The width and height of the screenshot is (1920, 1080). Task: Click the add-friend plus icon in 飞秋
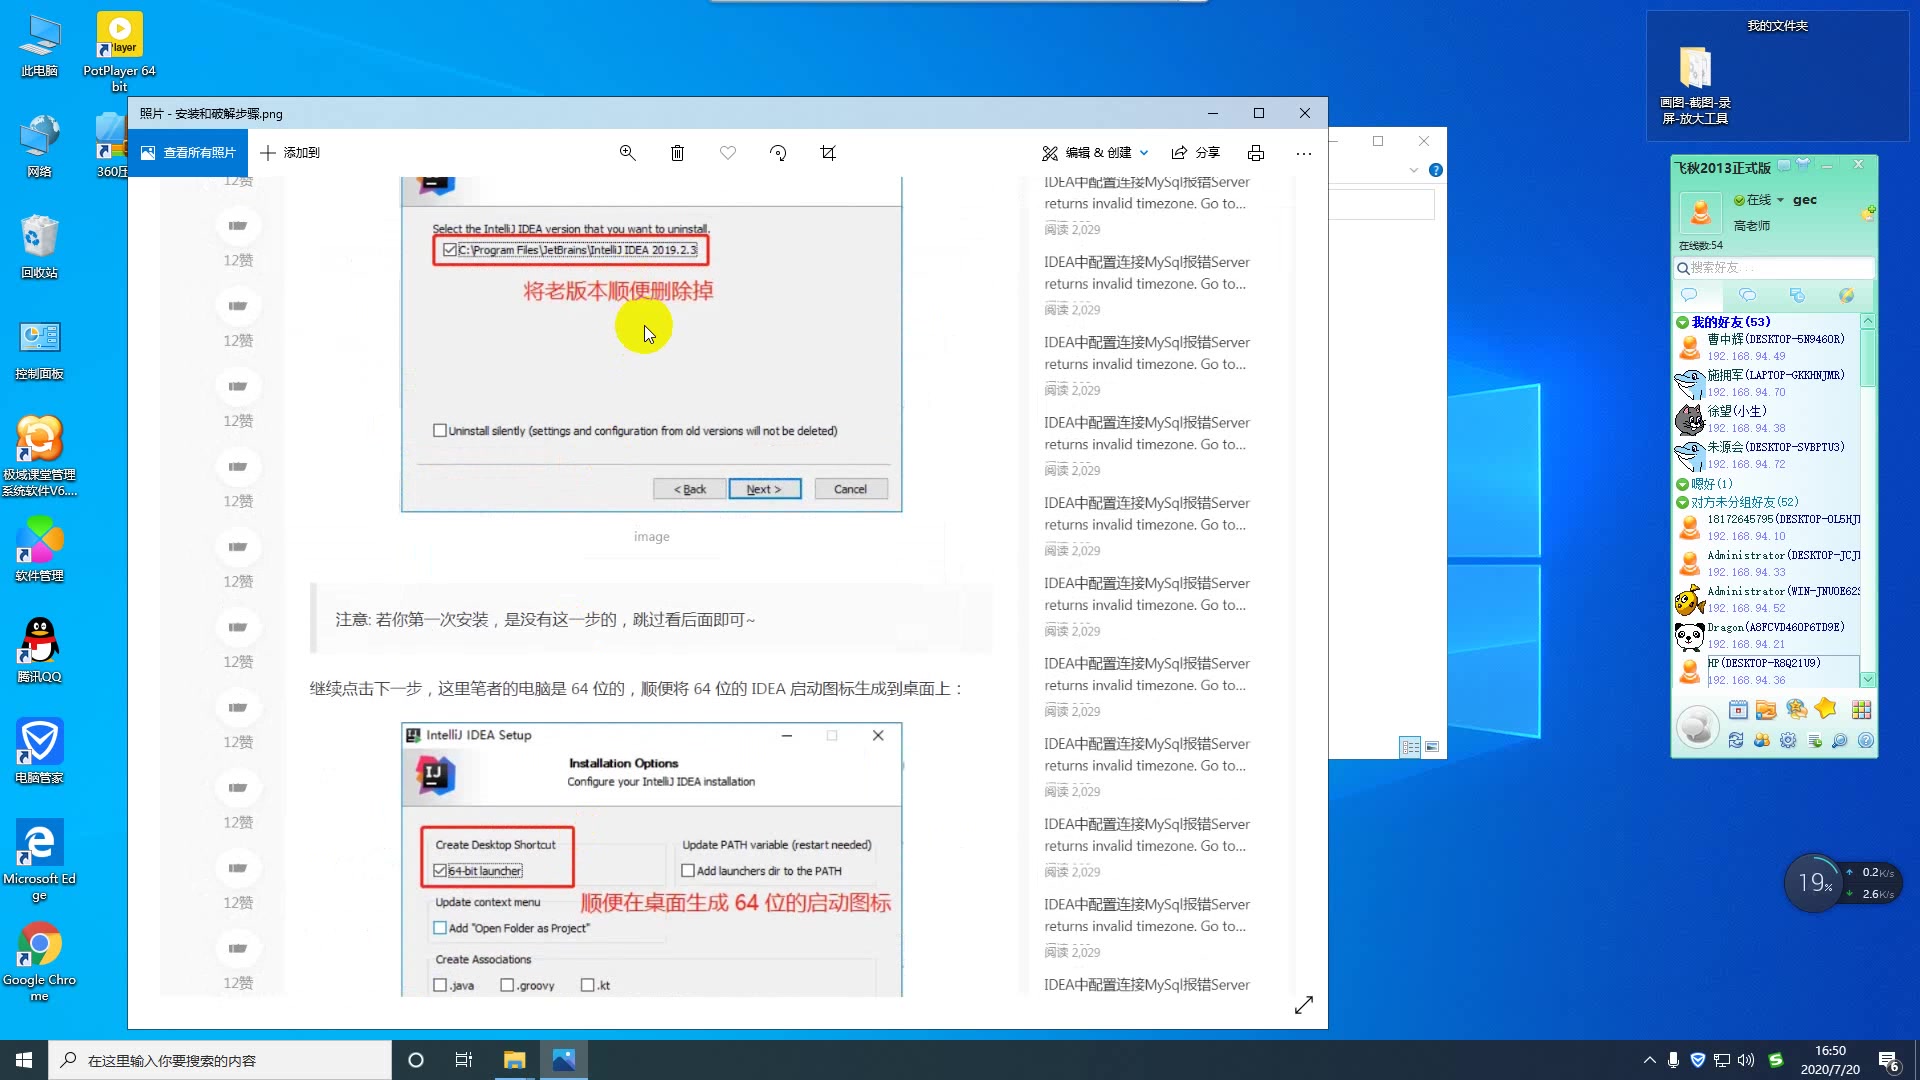click(1867, 213)
